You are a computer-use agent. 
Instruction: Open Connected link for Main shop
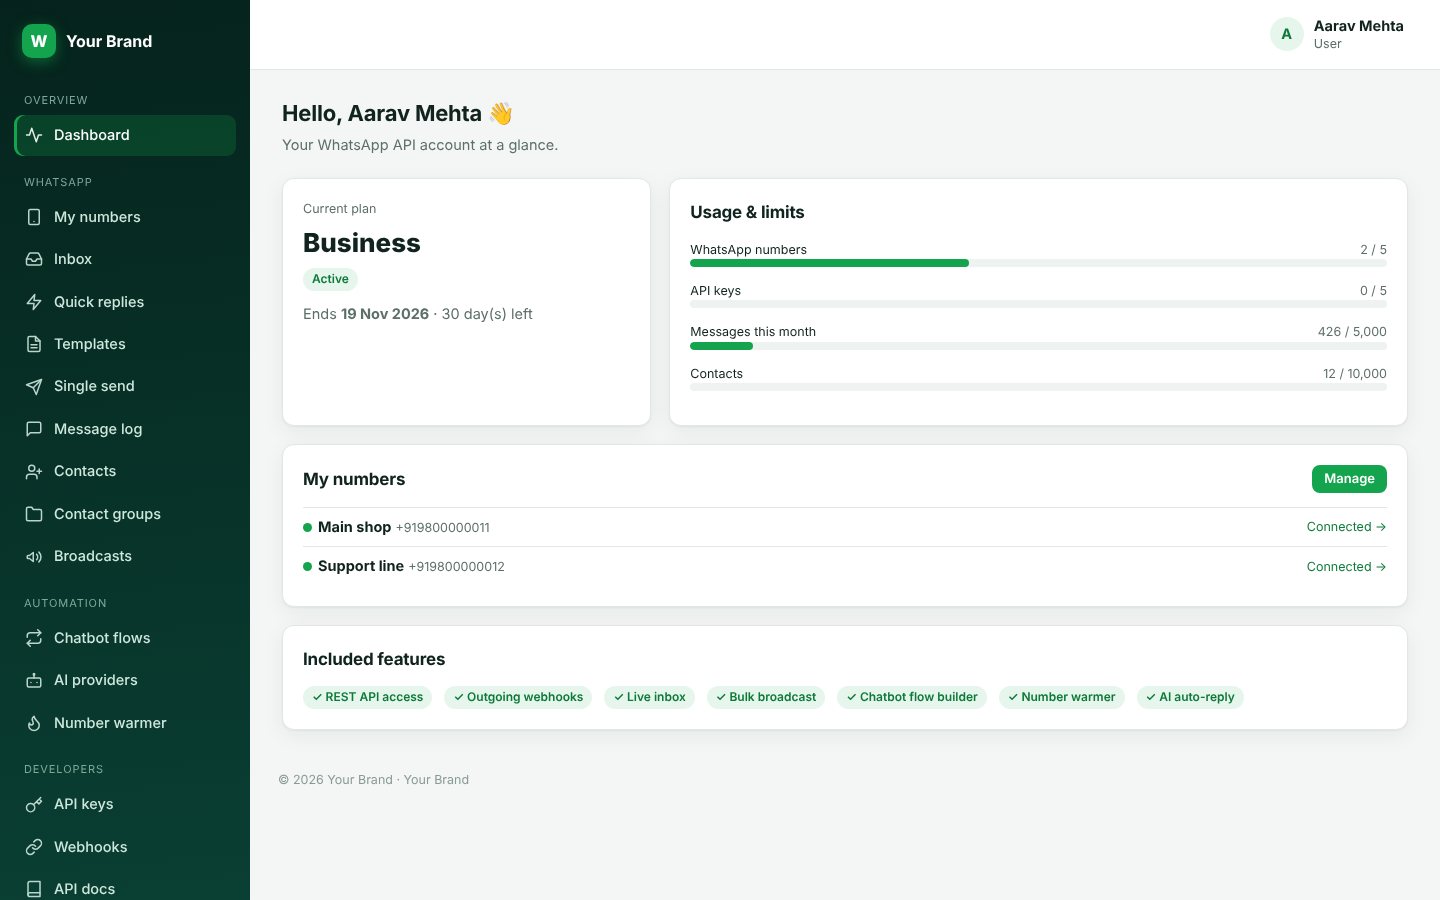click(x=1346, y=527)
